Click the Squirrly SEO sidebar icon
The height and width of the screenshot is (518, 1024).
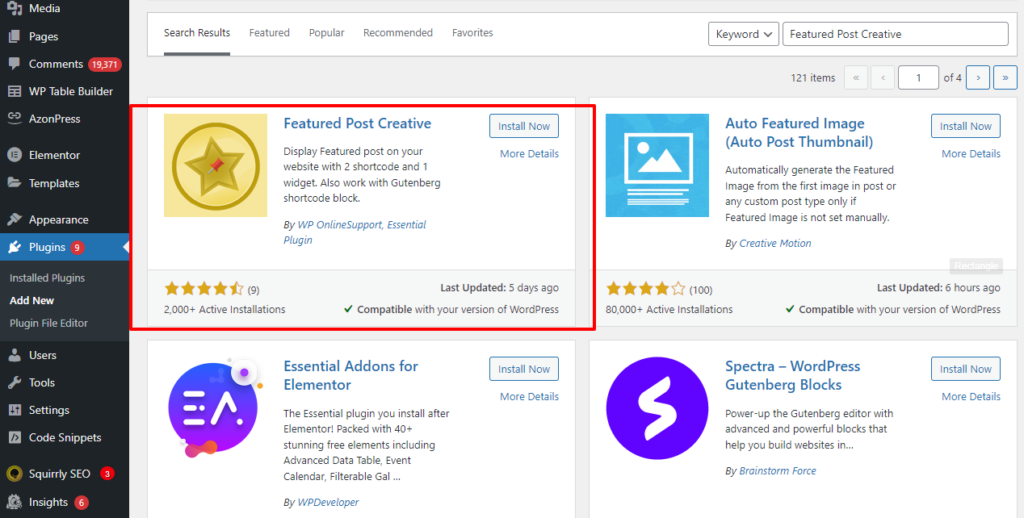coord(14,474)
